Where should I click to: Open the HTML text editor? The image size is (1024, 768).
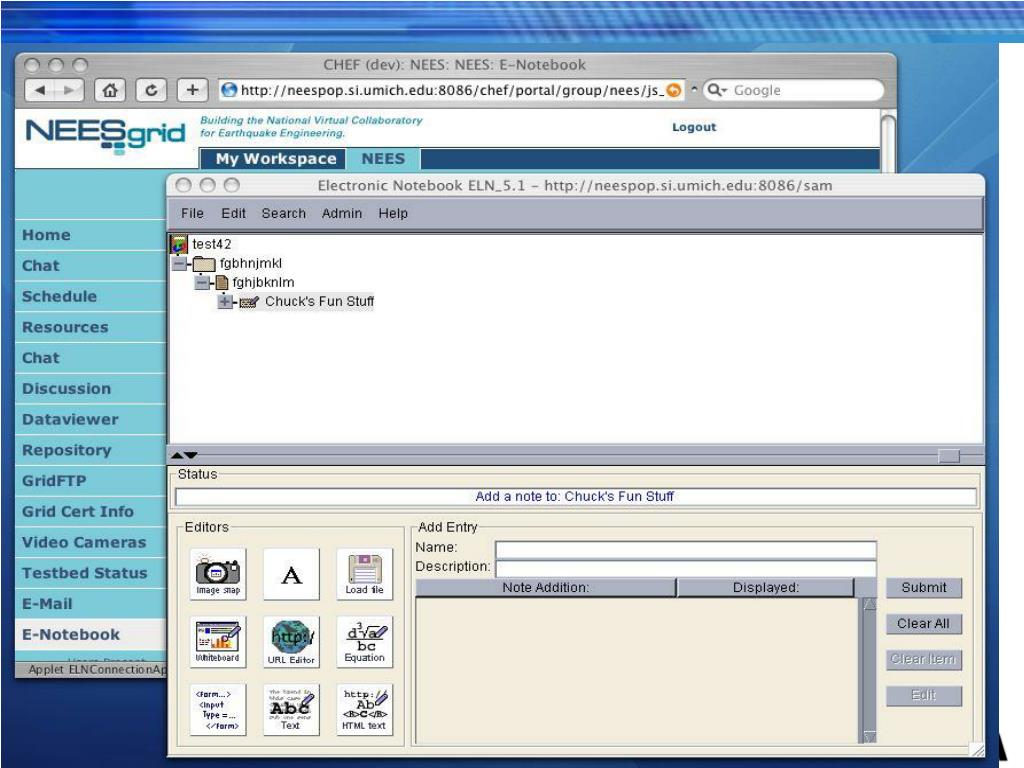[x=364, y=709]
